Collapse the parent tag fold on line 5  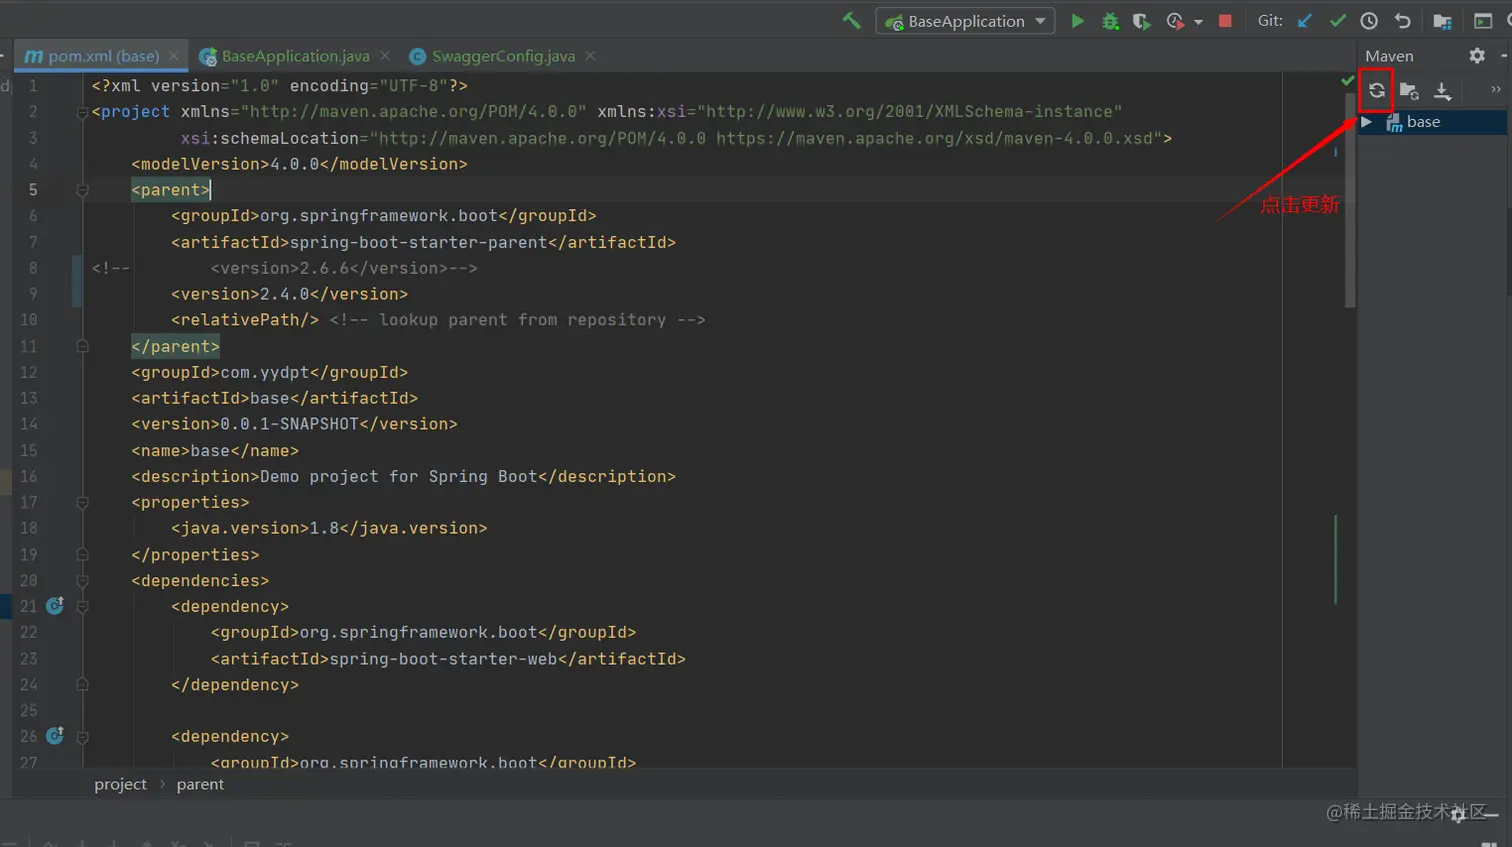click(x=83, y=190)
